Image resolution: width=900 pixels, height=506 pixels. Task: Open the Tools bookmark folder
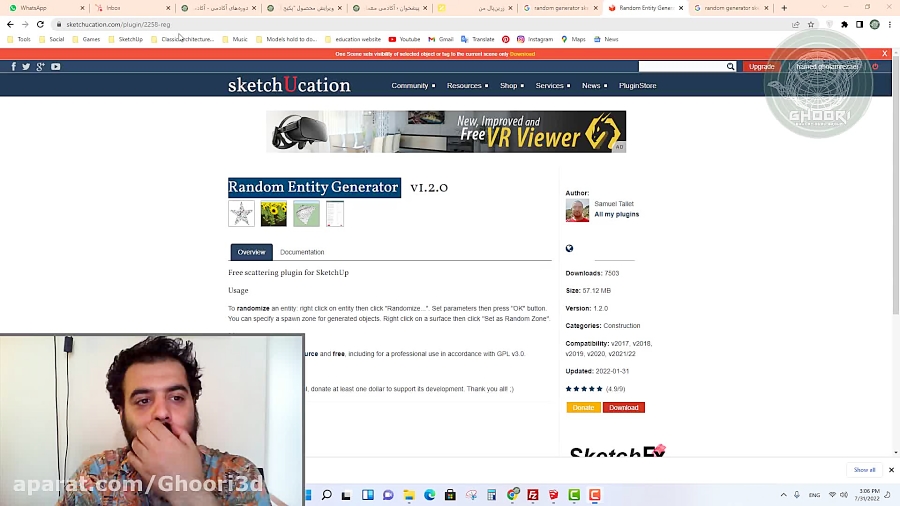click(x=19, y=39)
